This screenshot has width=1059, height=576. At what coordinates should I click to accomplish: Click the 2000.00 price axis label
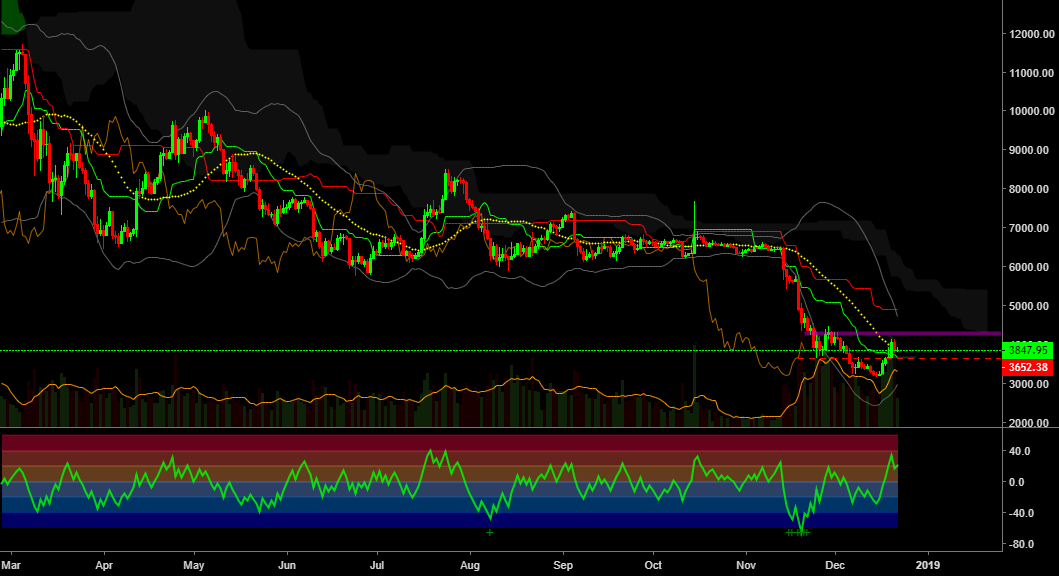(x=1028, y=420)
